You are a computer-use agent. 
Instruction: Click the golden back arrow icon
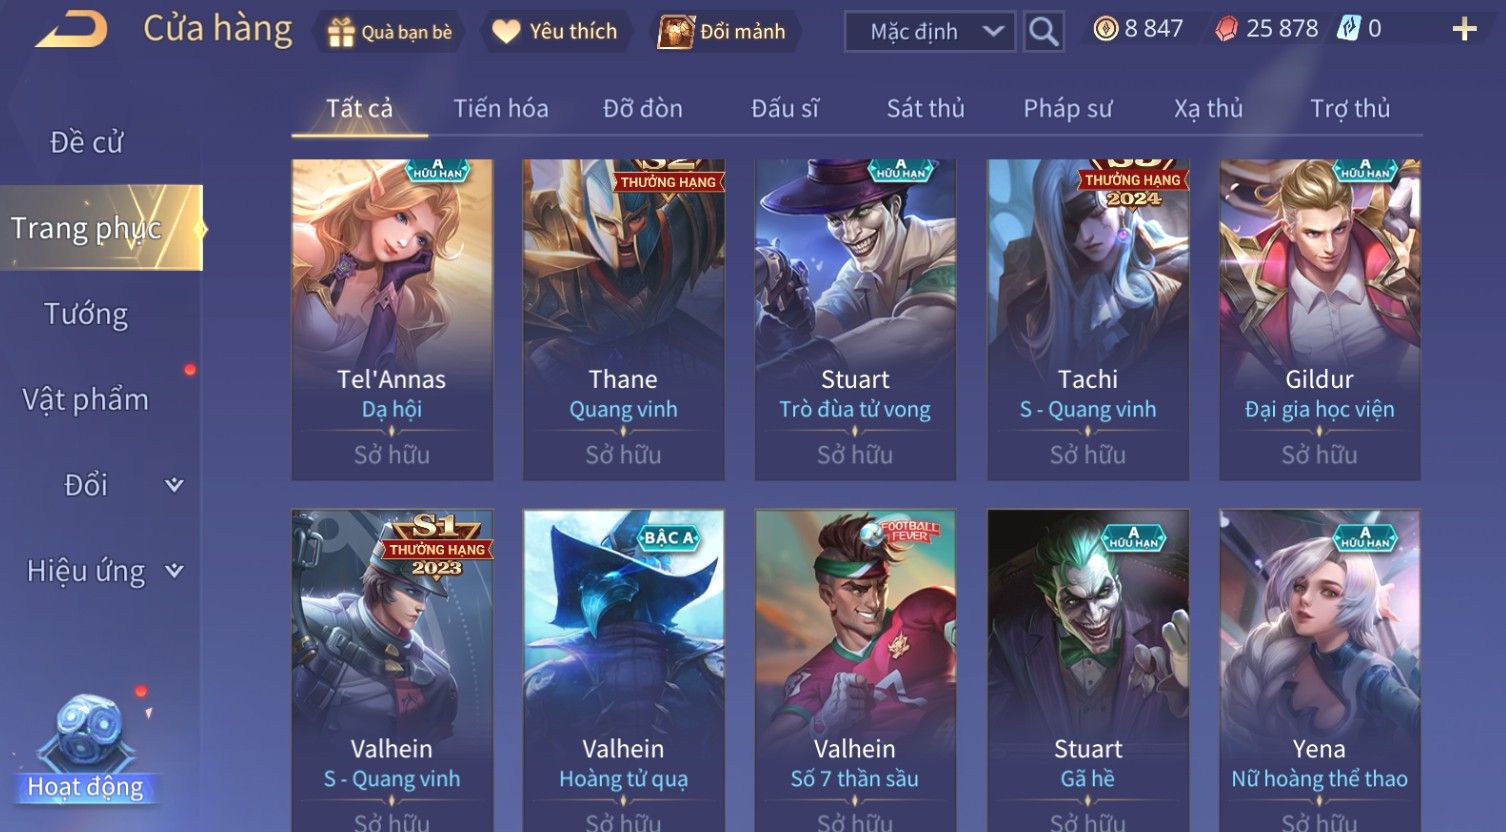tap(72, 30)
